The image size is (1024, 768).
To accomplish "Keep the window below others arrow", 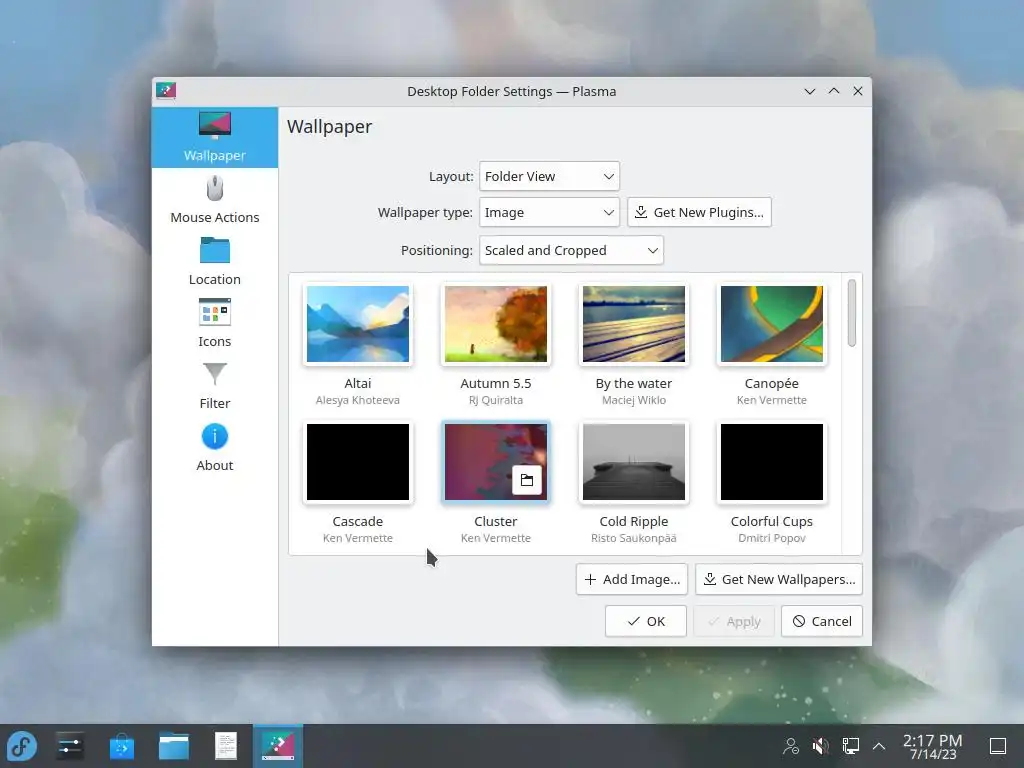I will pyautogui.click(x=810, y=91).
